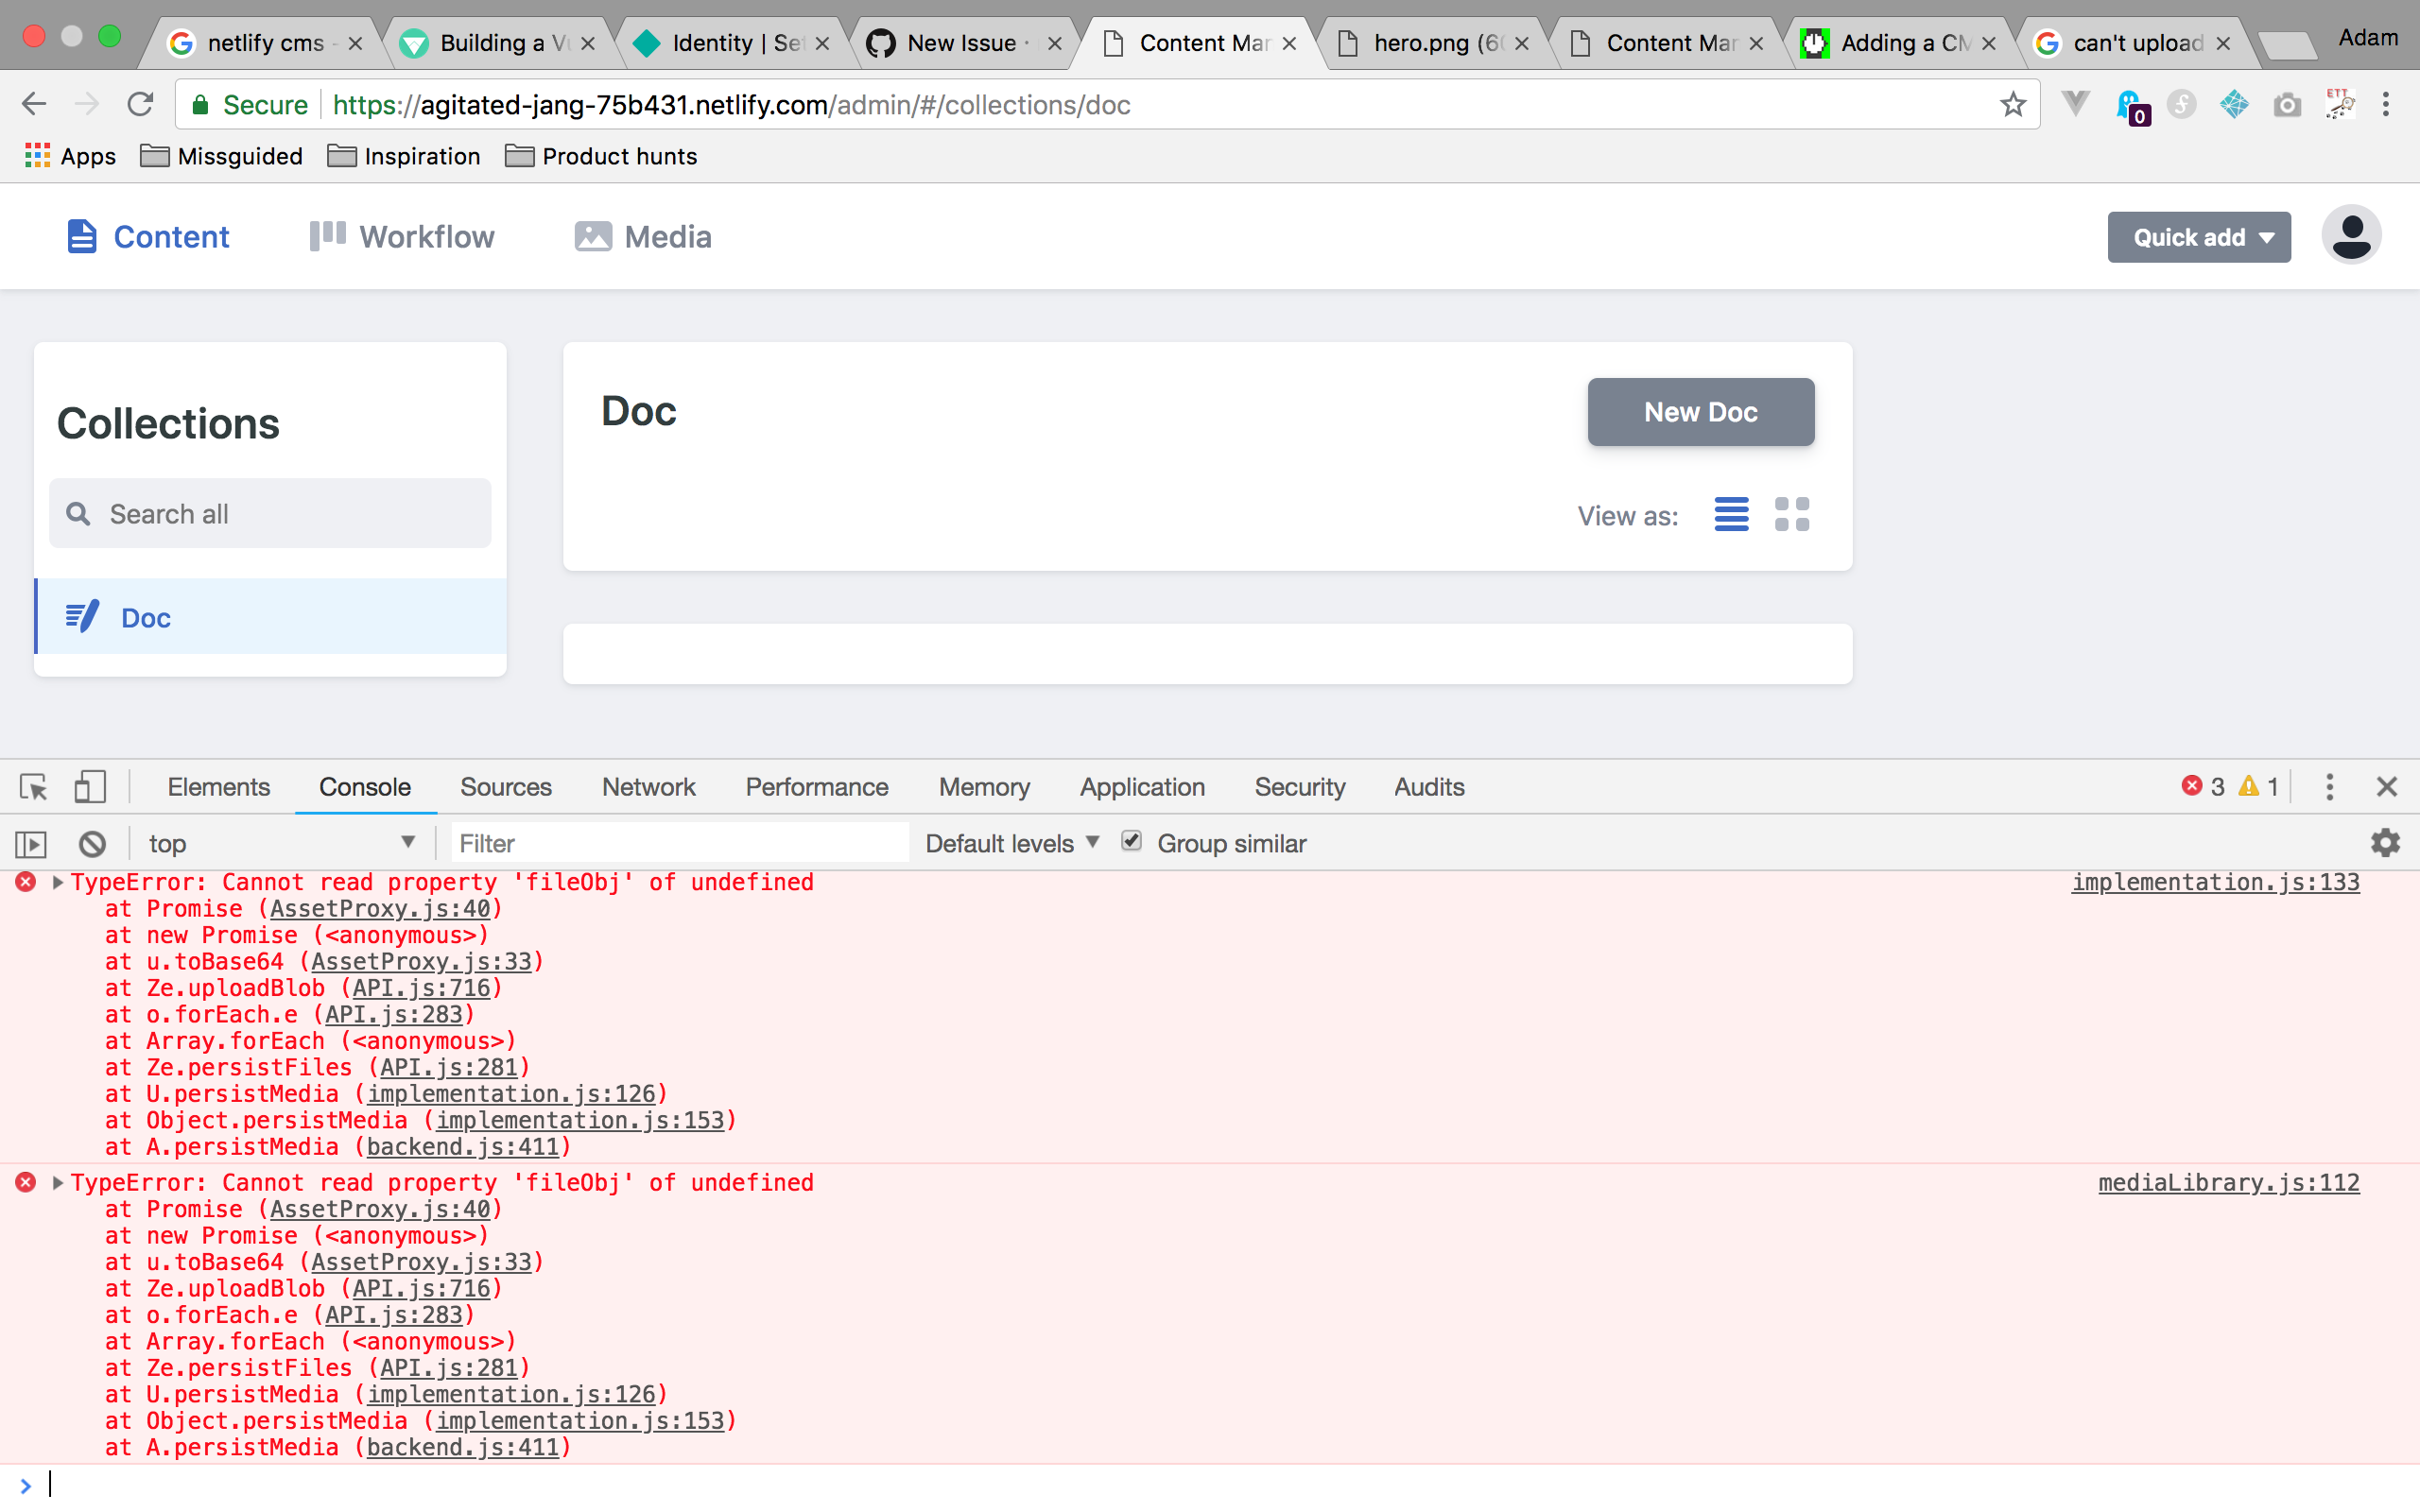The height and width of the screenshot is (1512, 2420).
Task: Click the console Filter input field
Action: (680, 843)
